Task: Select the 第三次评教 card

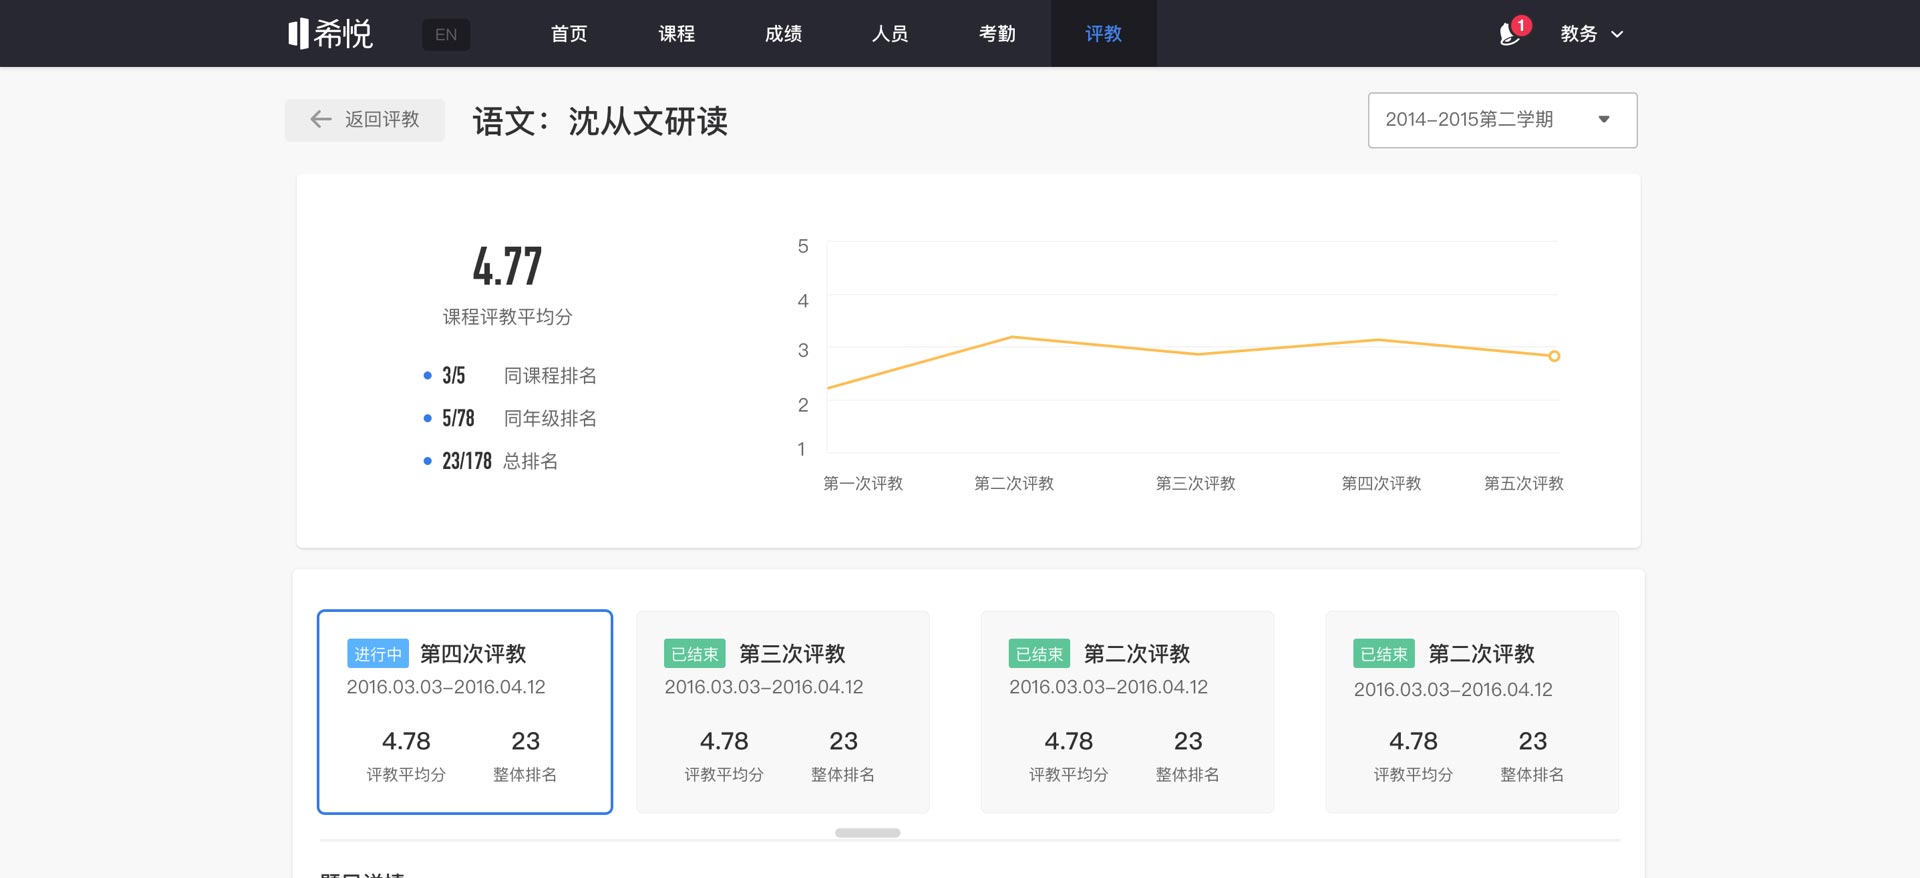Action: [783, 712]
